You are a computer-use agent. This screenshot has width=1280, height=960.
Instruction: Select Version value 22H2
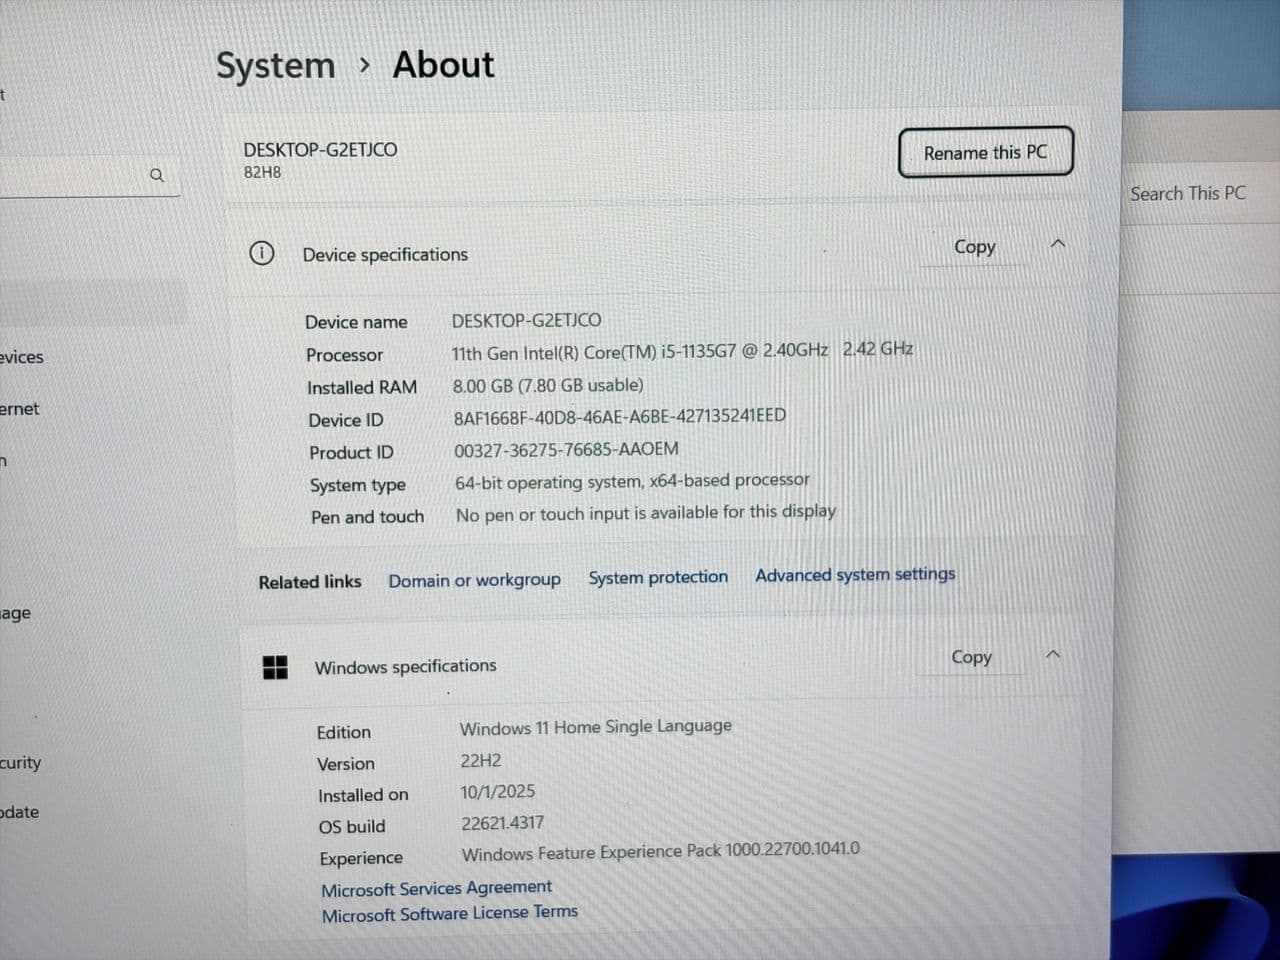[480, 760]
